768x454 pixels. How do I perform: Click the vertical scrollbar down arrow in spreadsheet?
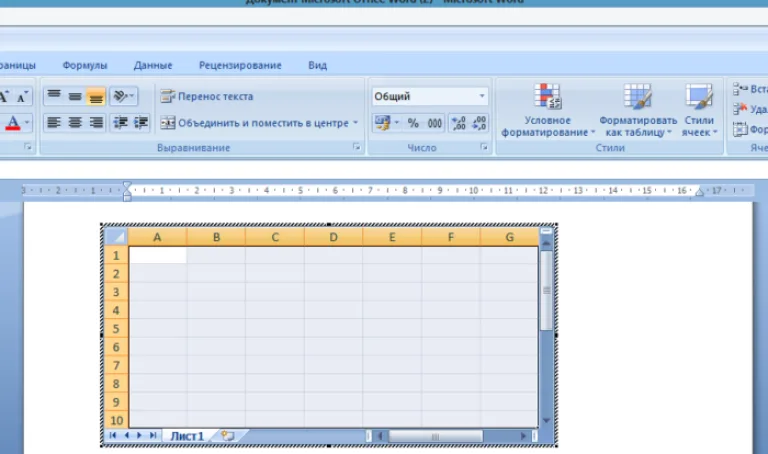tap(547, 421)
